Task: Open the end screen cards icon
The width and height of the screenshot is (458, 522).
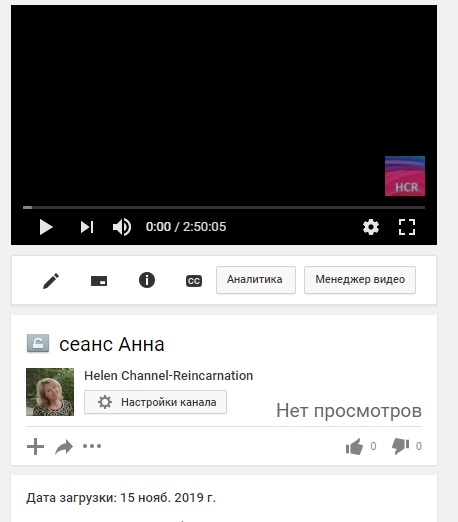Action: point(99,281)
